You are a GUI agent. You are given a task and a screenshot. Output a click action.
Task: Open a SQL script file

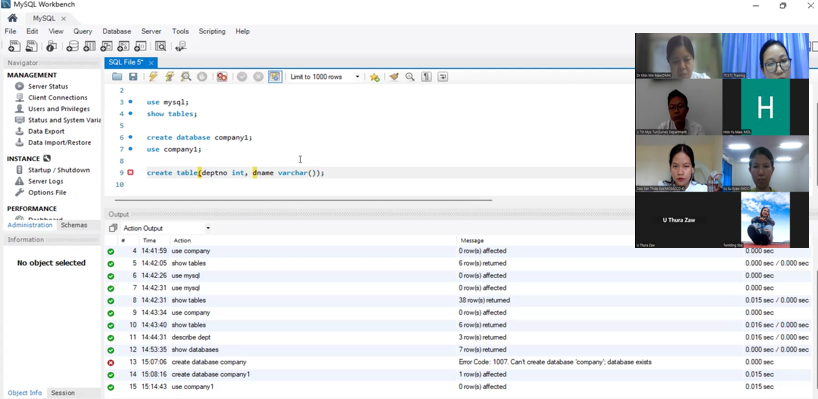pyautogui.click(x=117, y=77)
